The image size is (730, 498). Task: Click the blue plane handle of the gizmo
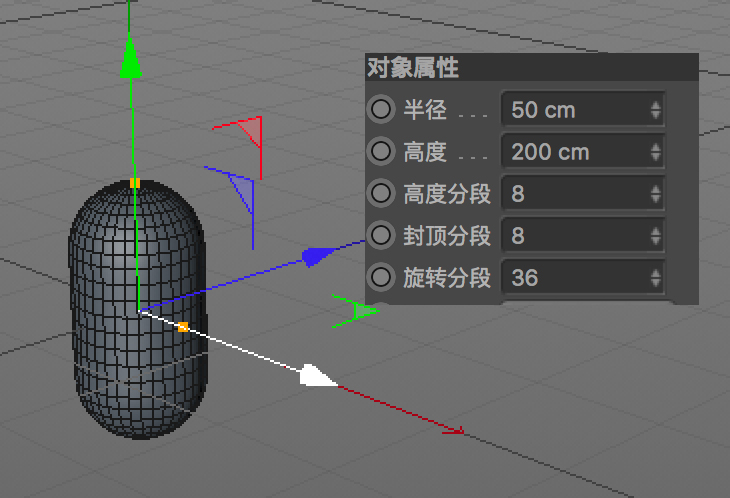243,192
